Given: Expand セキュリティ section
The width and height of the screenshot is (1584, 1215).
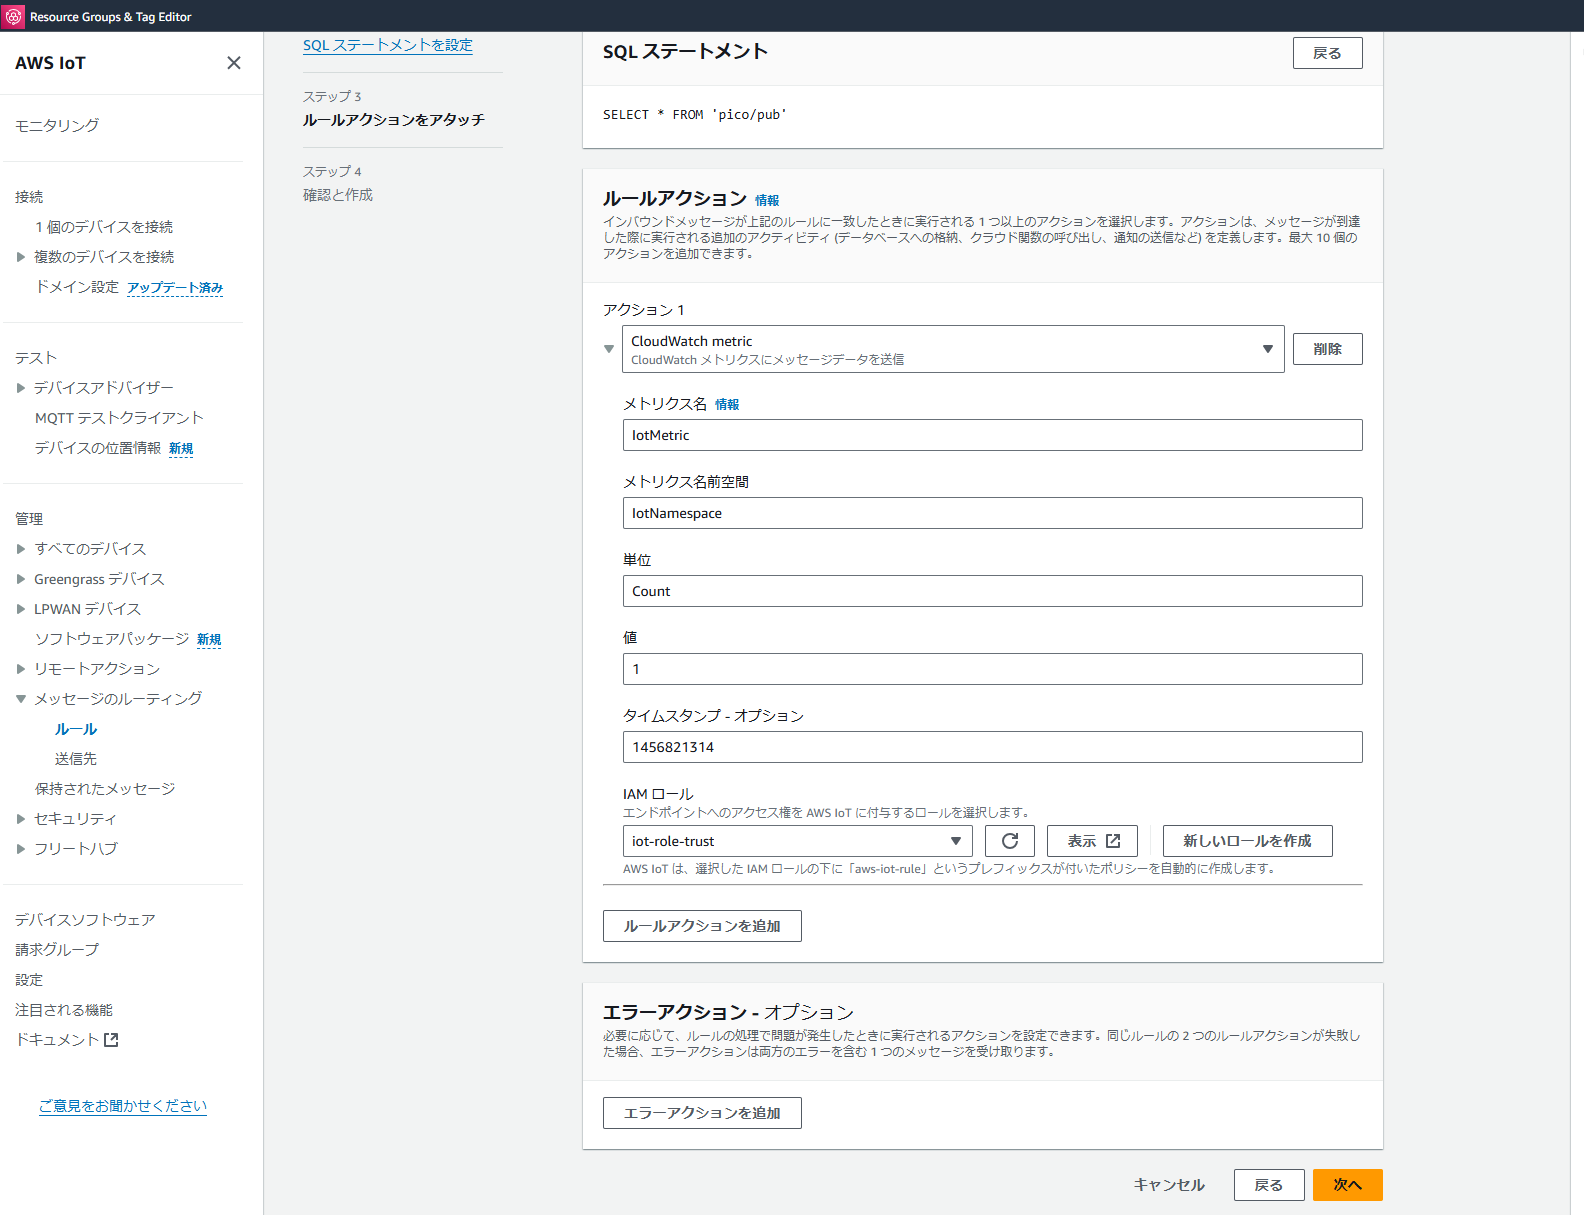Looking at the screenshot, I should click(x=21, y=819).
